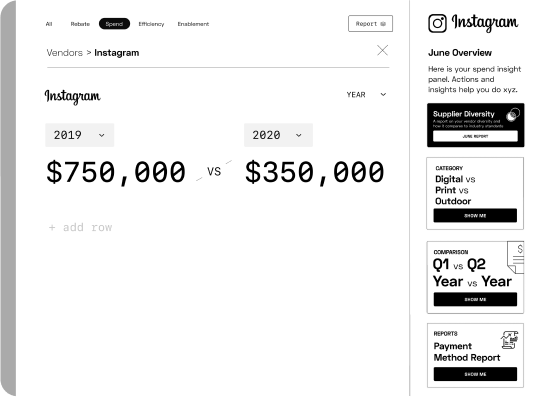Screen dimensions: 541x397
Task: Go back to Vendors breadcrumb link
Action: [x=65, y=53]
